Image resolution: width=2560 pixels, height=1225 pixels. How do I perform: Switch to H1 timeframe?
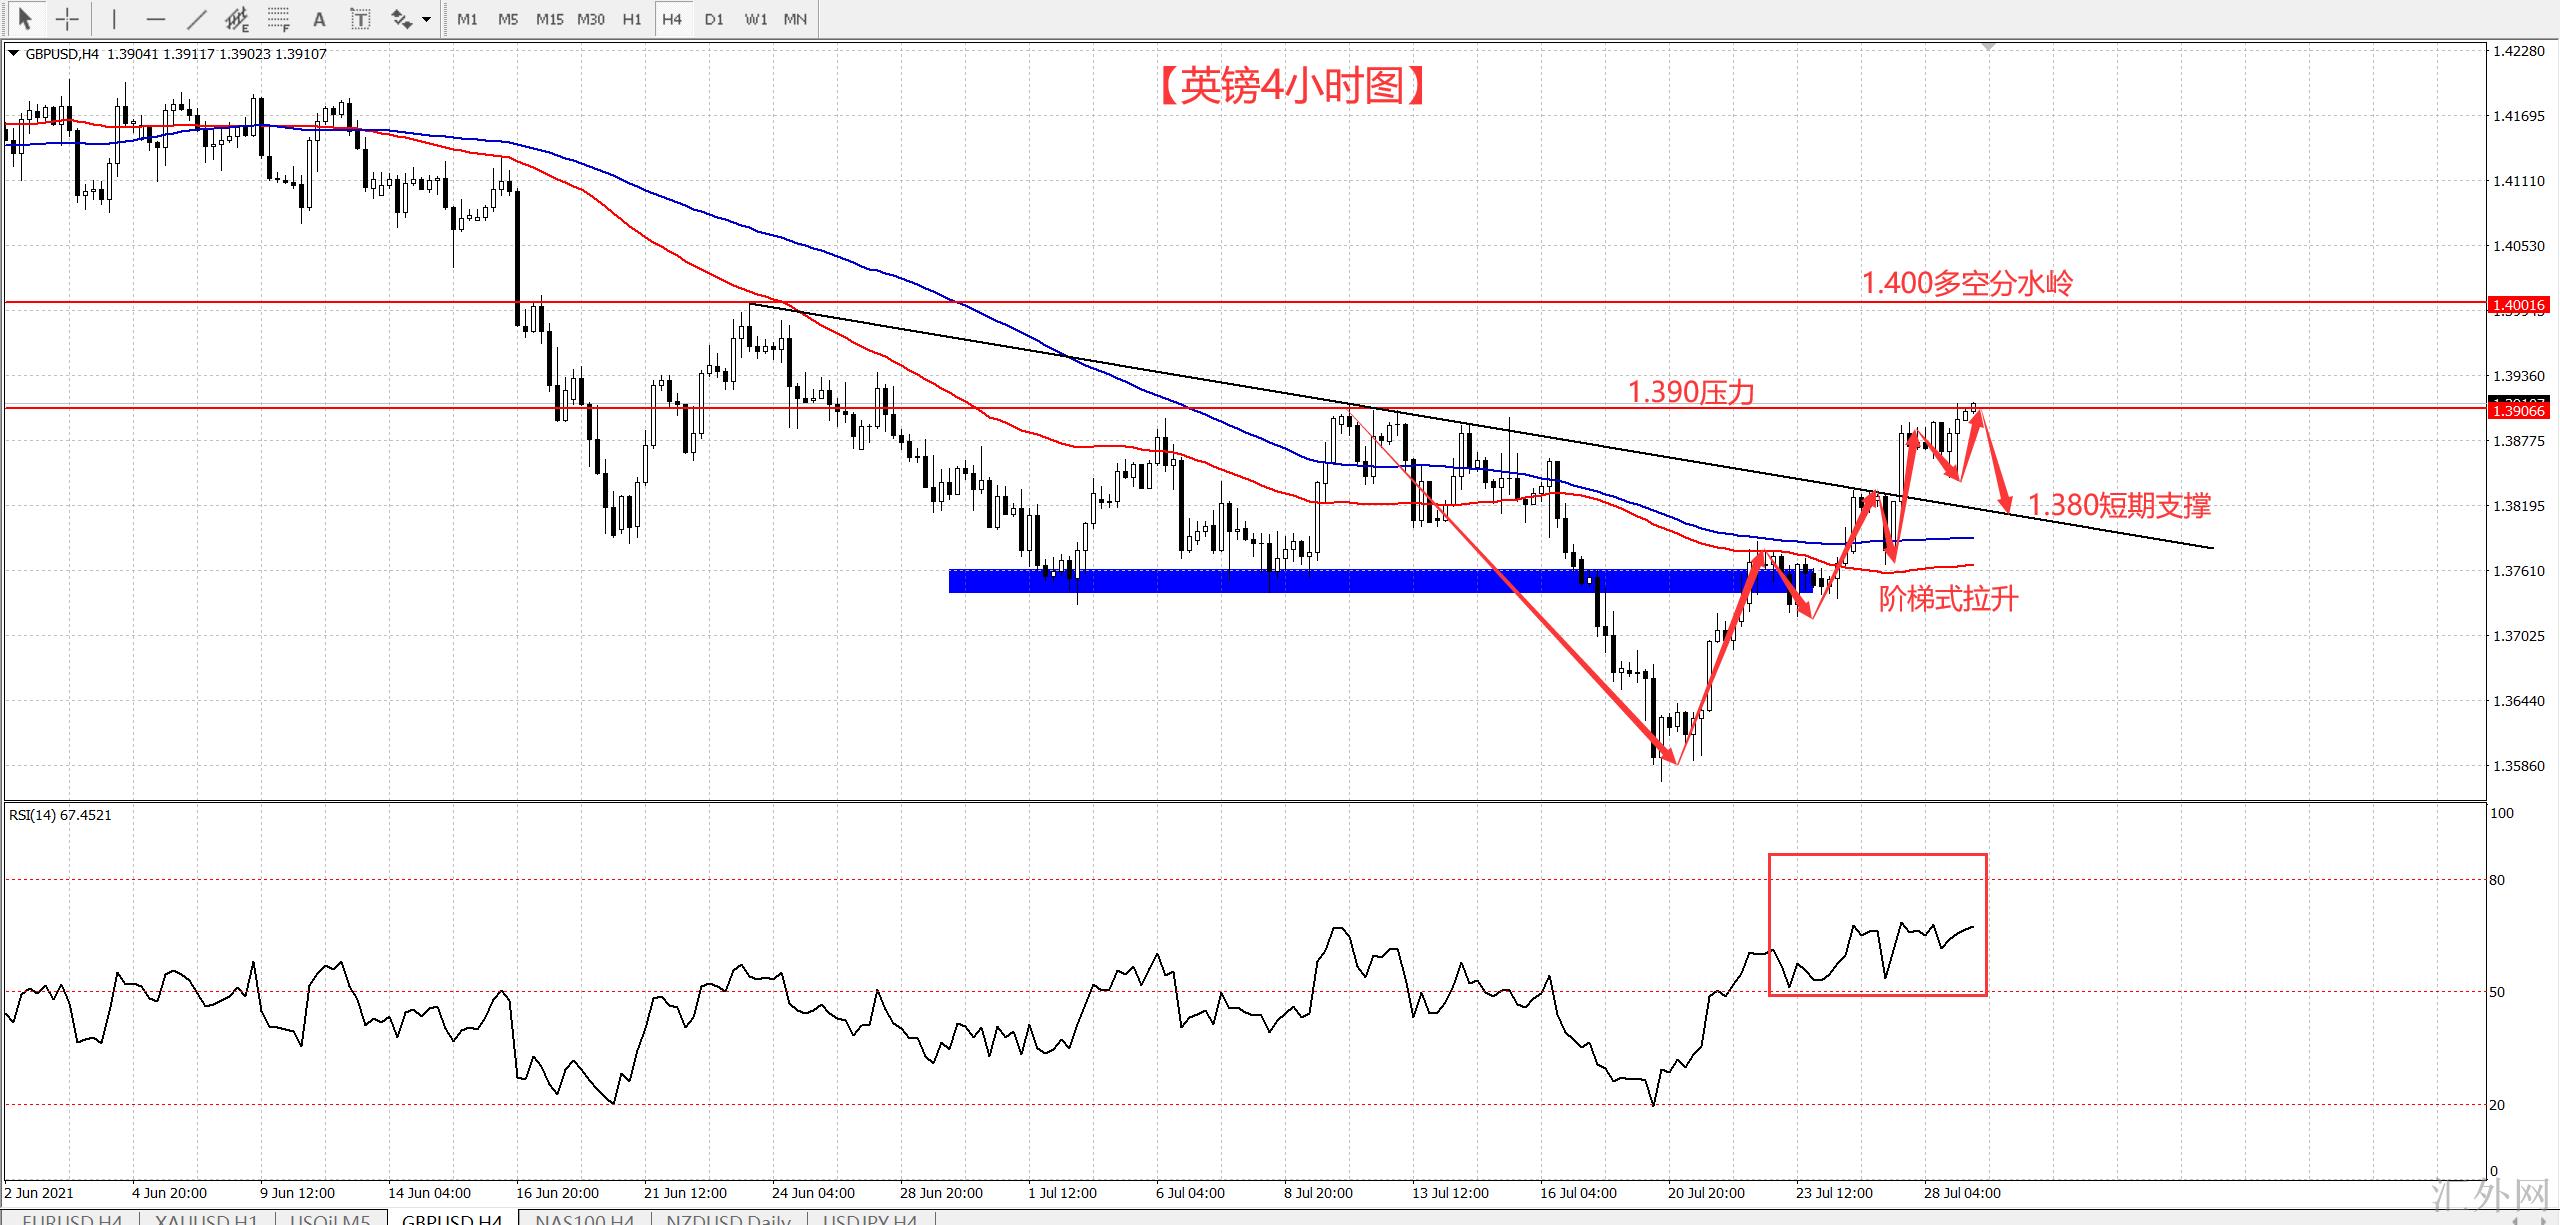pyautogui.click(x=631, y=19)
